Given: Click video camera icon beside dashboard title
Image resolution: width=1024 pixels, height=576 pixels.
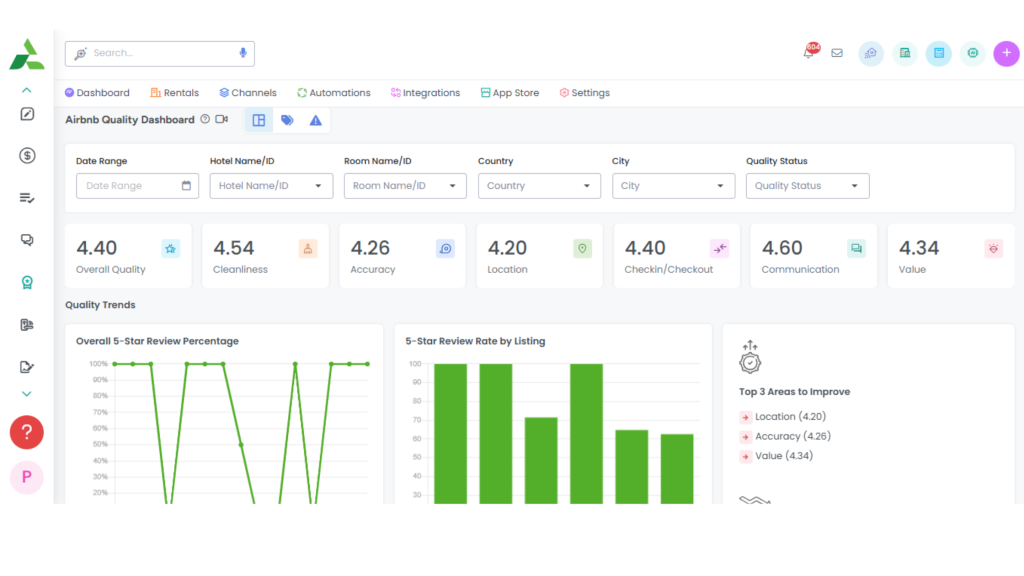Looking at the screenshot, I should pyautogui.click(x=221, y=120).
